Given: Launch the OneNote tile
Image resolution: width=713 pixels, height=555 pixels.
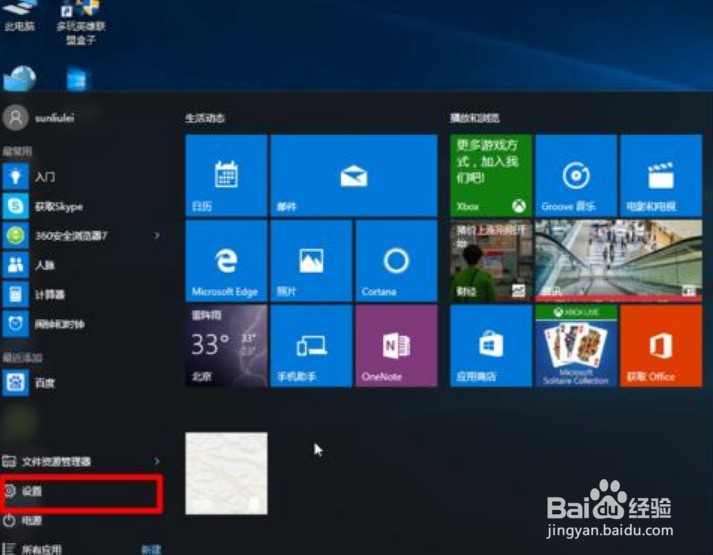Looking at the screenshot, I should (x=396, y=345).
